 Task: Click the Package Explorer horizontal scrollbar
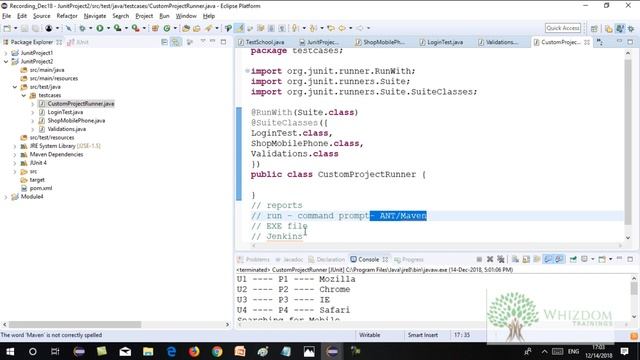click(75, 324)
